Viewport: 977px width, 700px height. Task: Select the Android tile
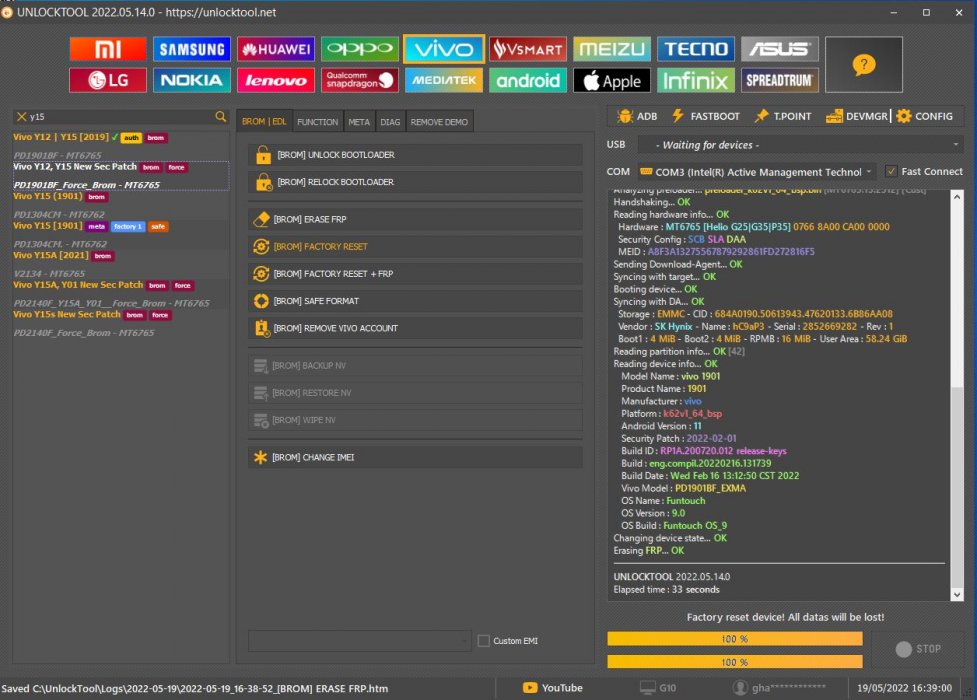(x=528, y=80)
